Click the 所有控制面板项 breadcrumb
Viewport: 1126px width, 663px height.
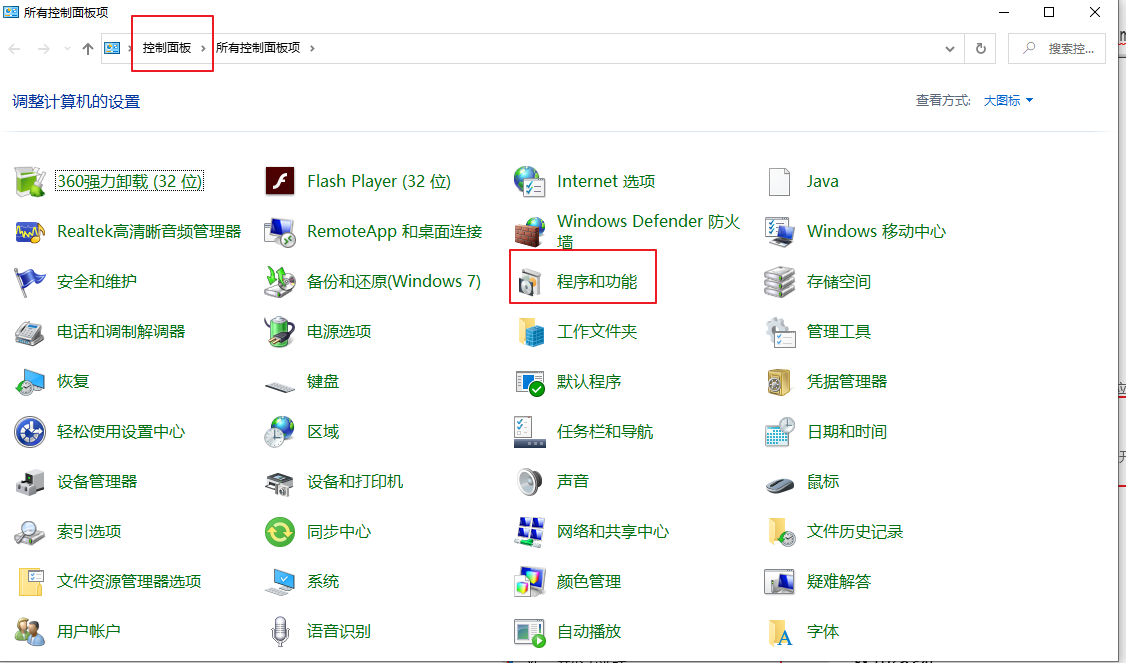pyautogui.click(x=258, y=48)
